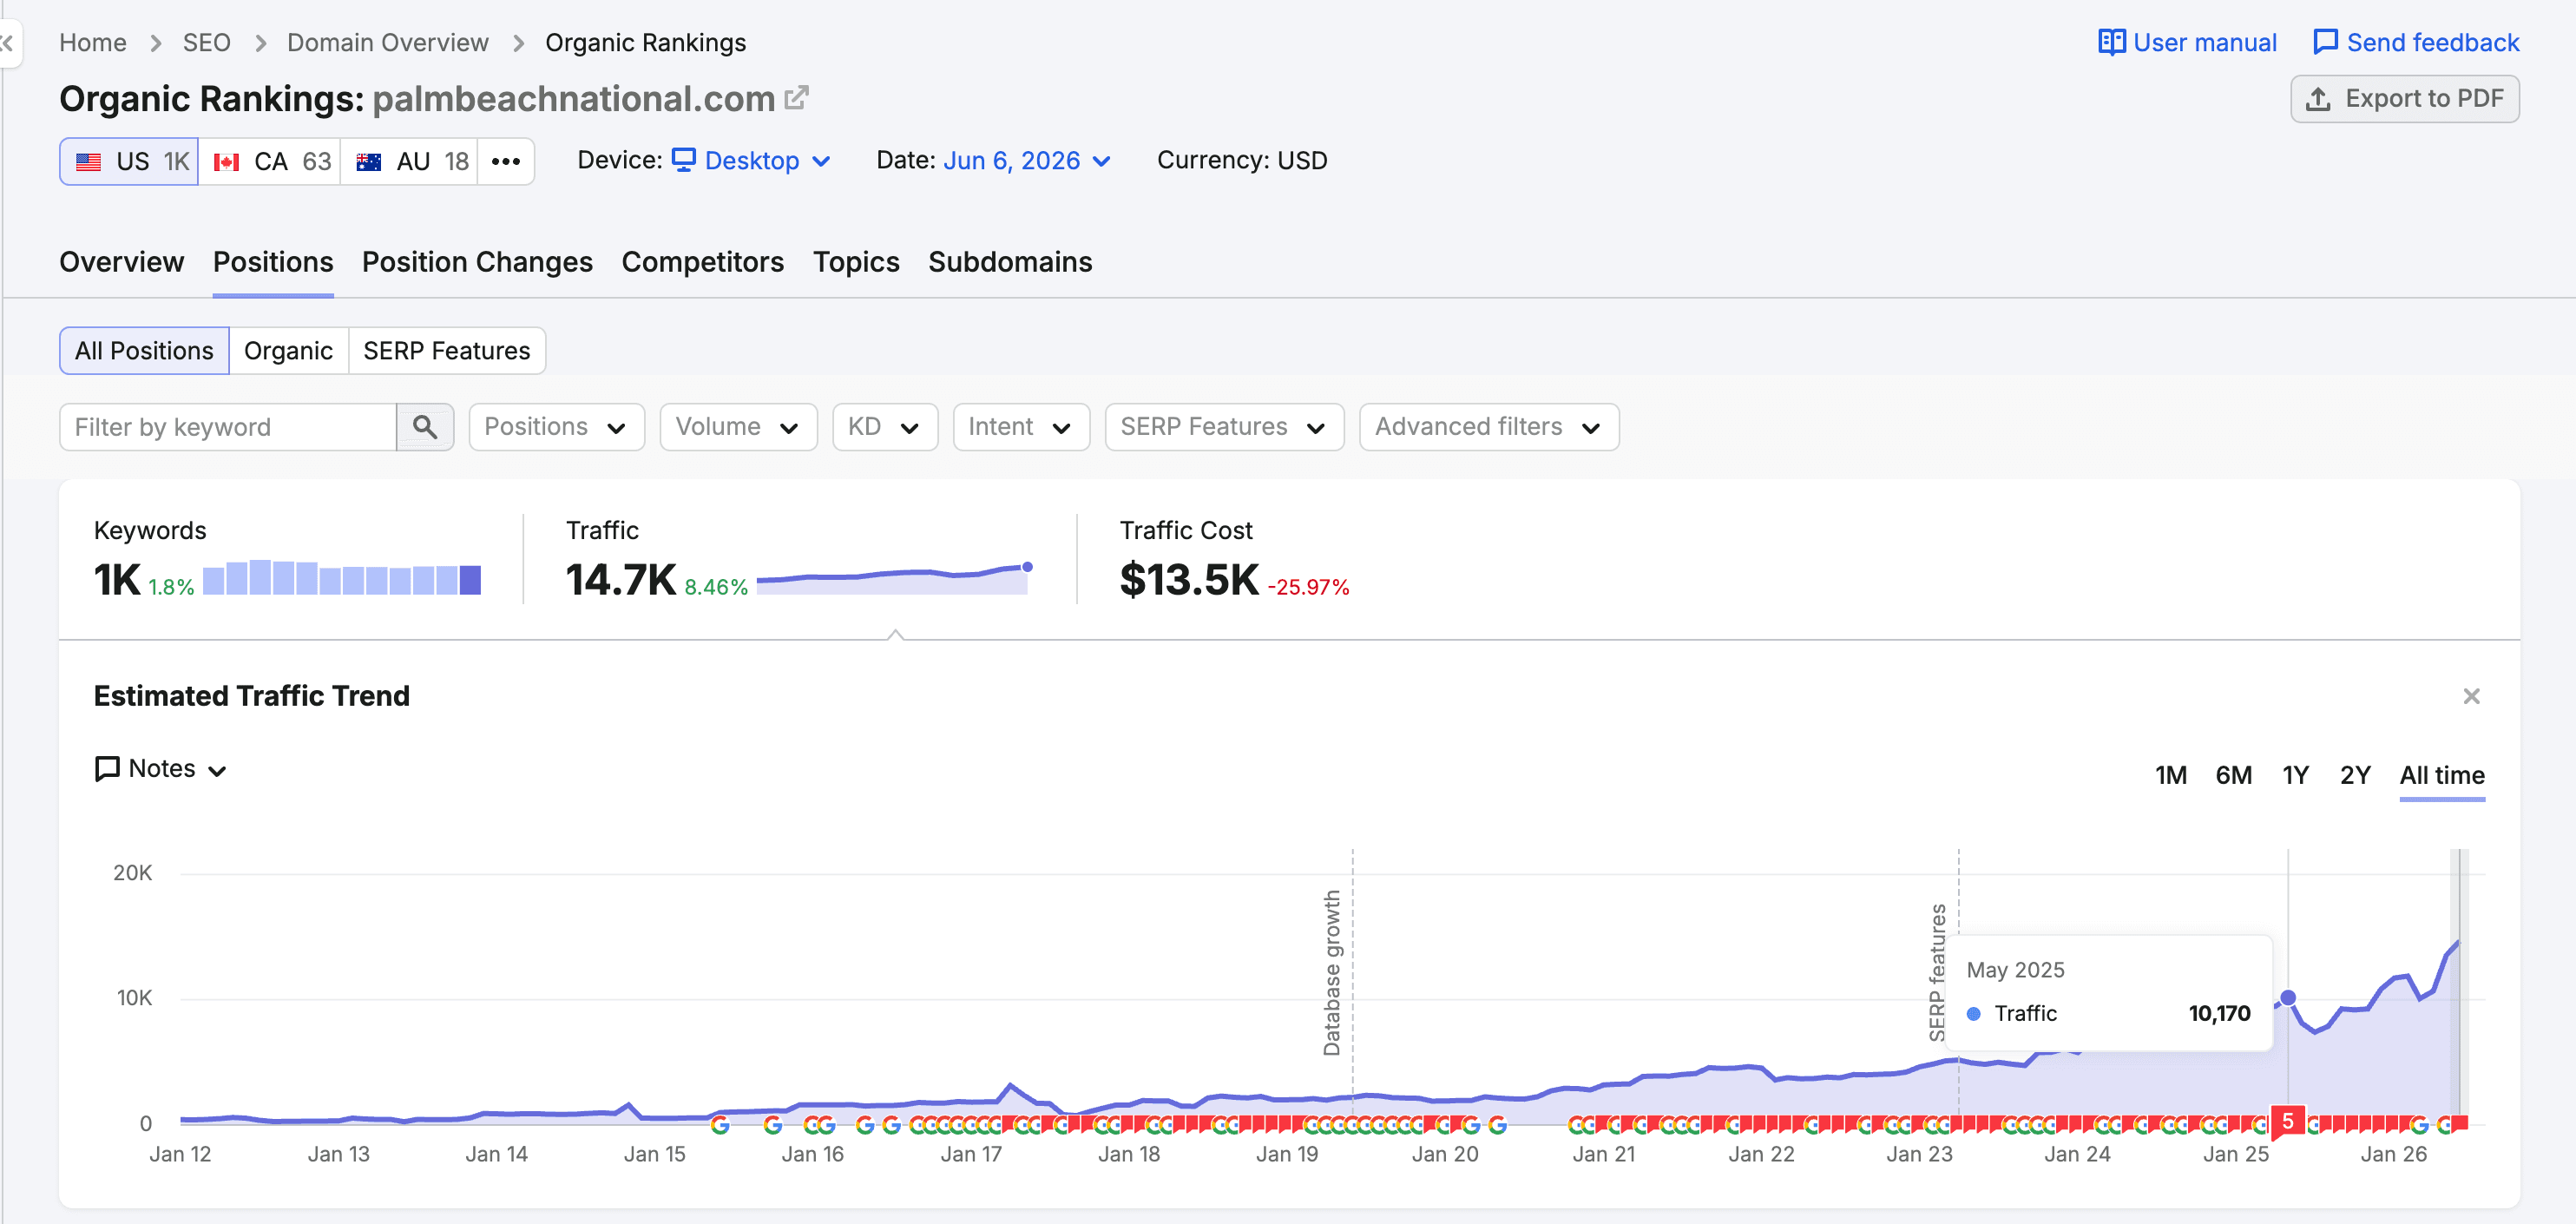Collapse the left sidebar chevron

click(x=8, y=43)
